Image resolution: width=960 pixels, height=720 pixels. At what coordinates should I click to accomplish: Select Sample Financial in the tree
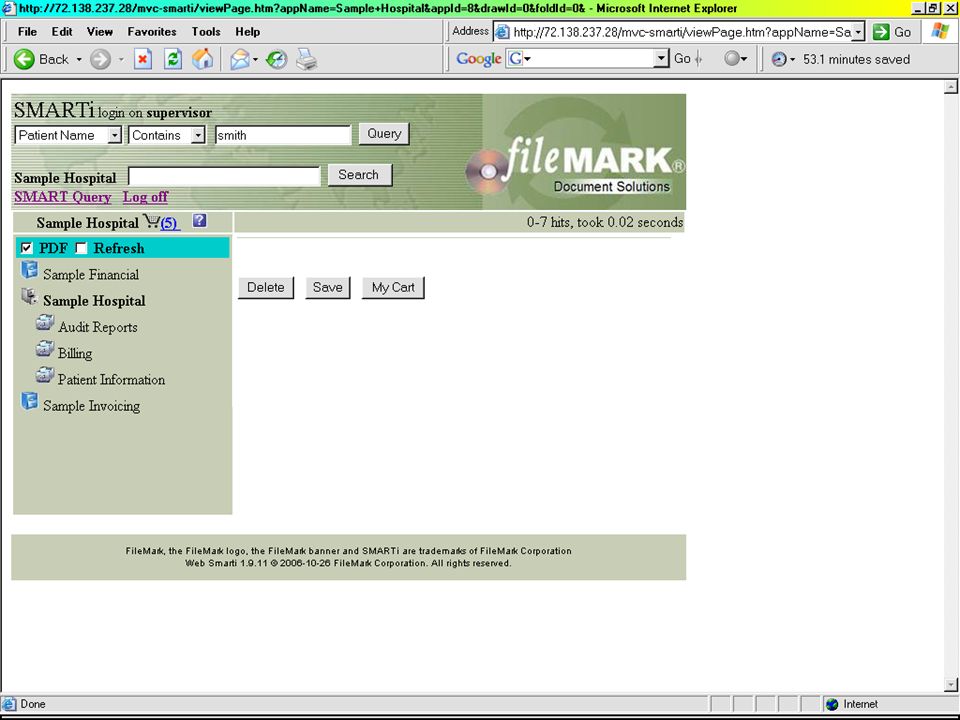(x=91, y=275)
